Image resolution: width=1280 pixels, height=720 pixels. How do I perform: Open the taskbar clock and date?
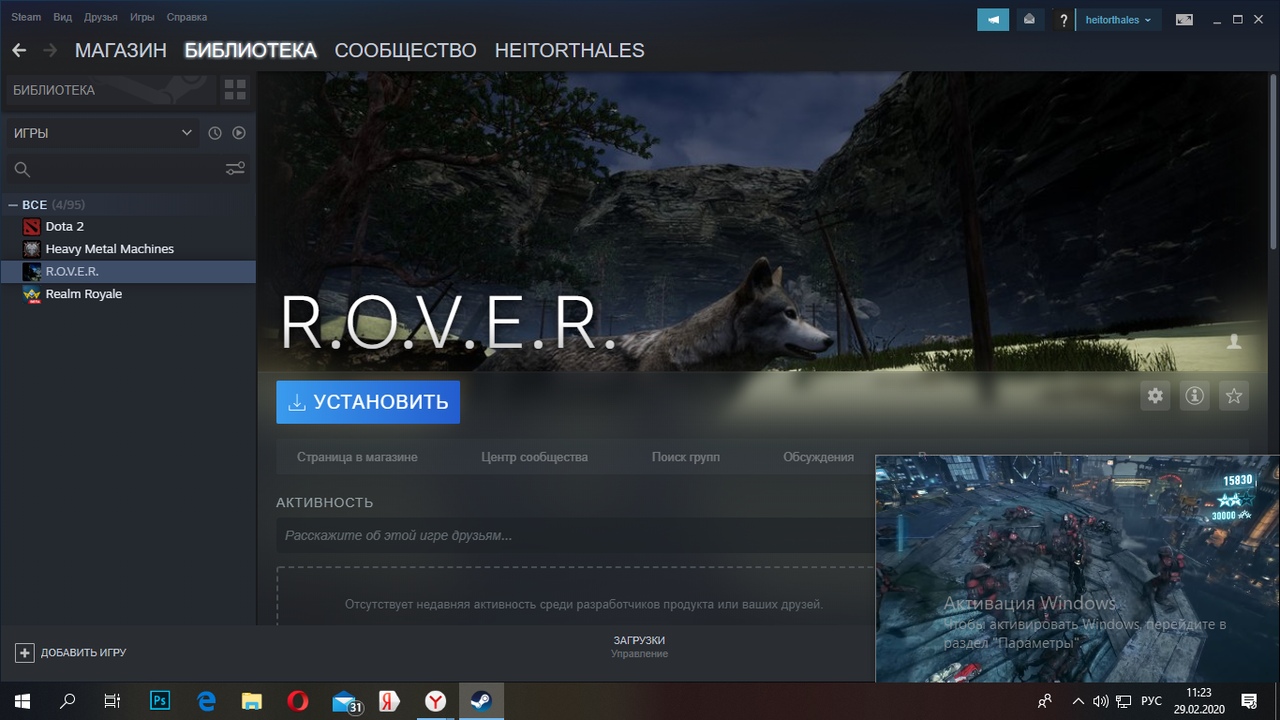tap(1198, 701)
